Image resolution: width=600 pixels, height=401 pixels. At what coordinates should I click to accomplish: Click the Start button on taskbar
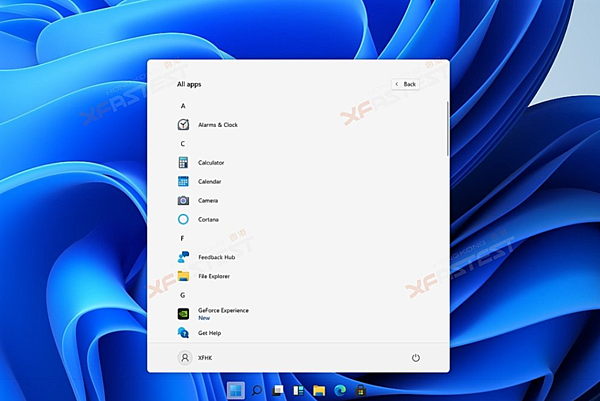(x=236, y=390)
